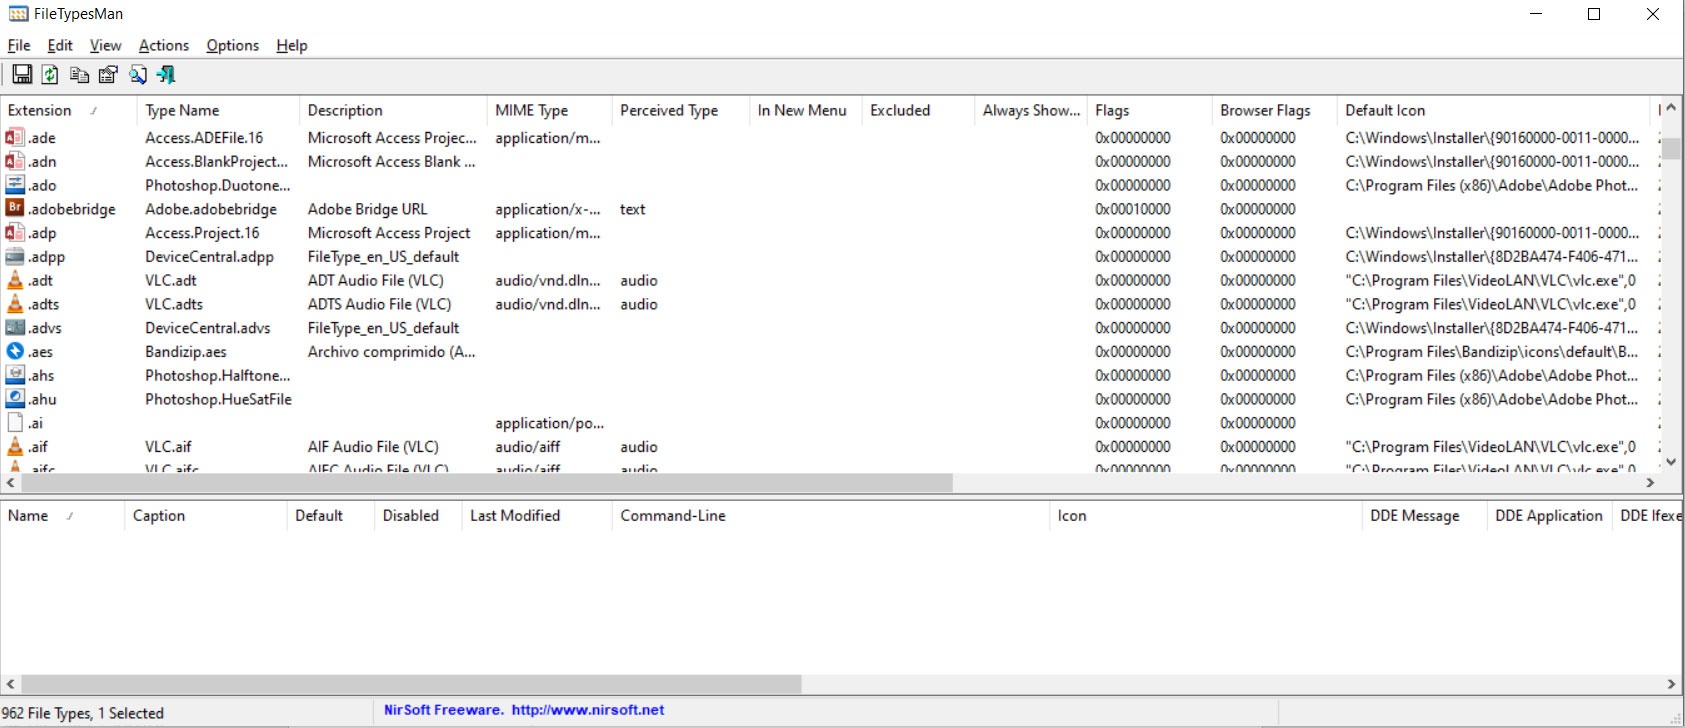Select the .ahs Photoshop halftone icon

15,375
